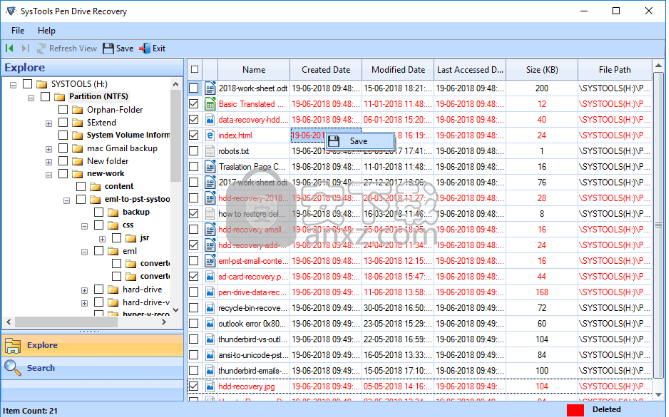Click image icon of outlook error row
The image size is (669, 417).
(210, 324)
